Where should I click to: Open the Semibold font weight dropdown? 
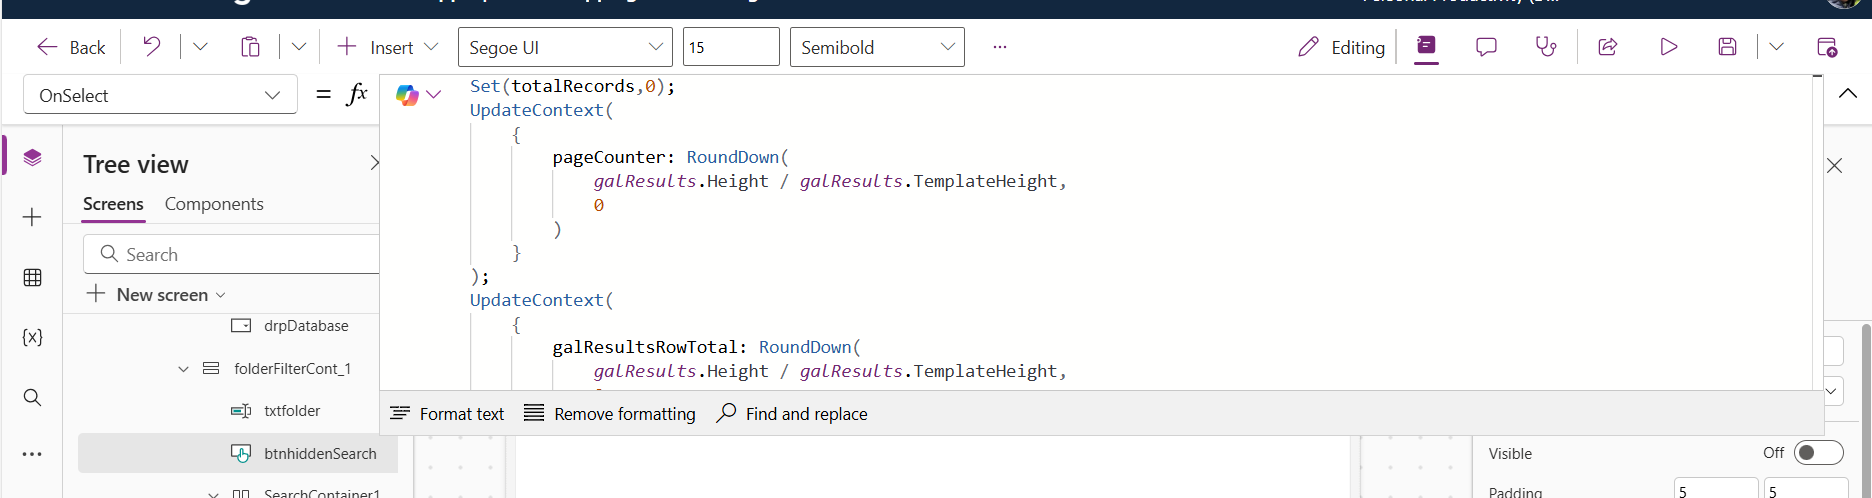[x=877, y=47]
